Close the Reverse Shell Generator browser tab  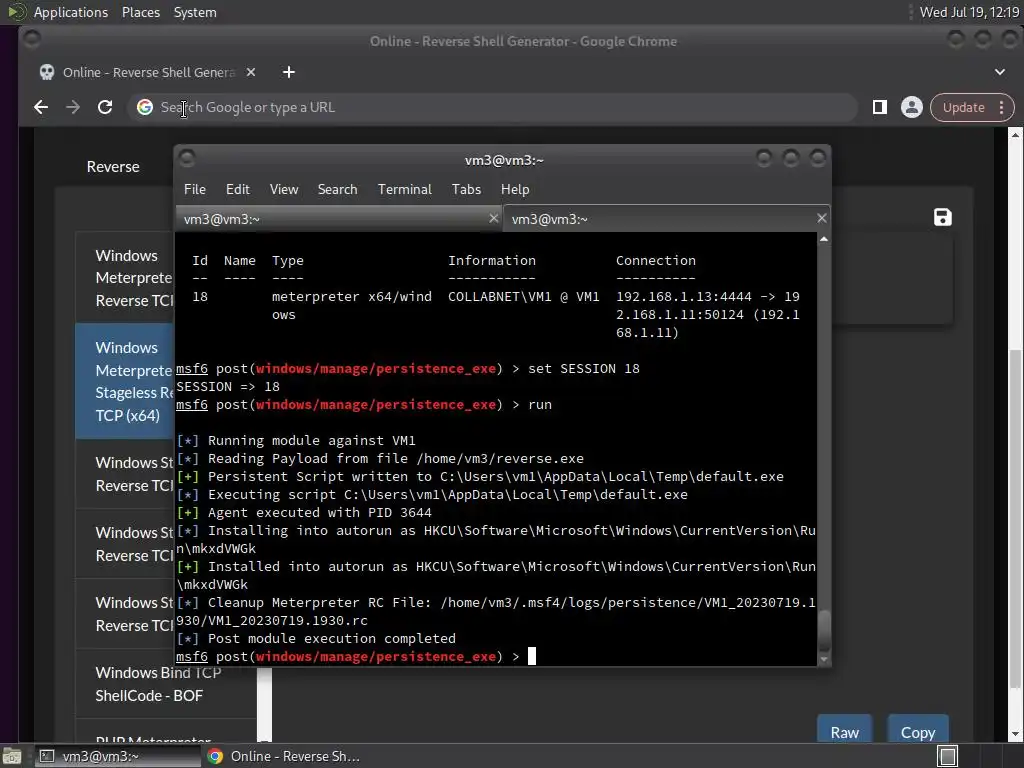251,72
